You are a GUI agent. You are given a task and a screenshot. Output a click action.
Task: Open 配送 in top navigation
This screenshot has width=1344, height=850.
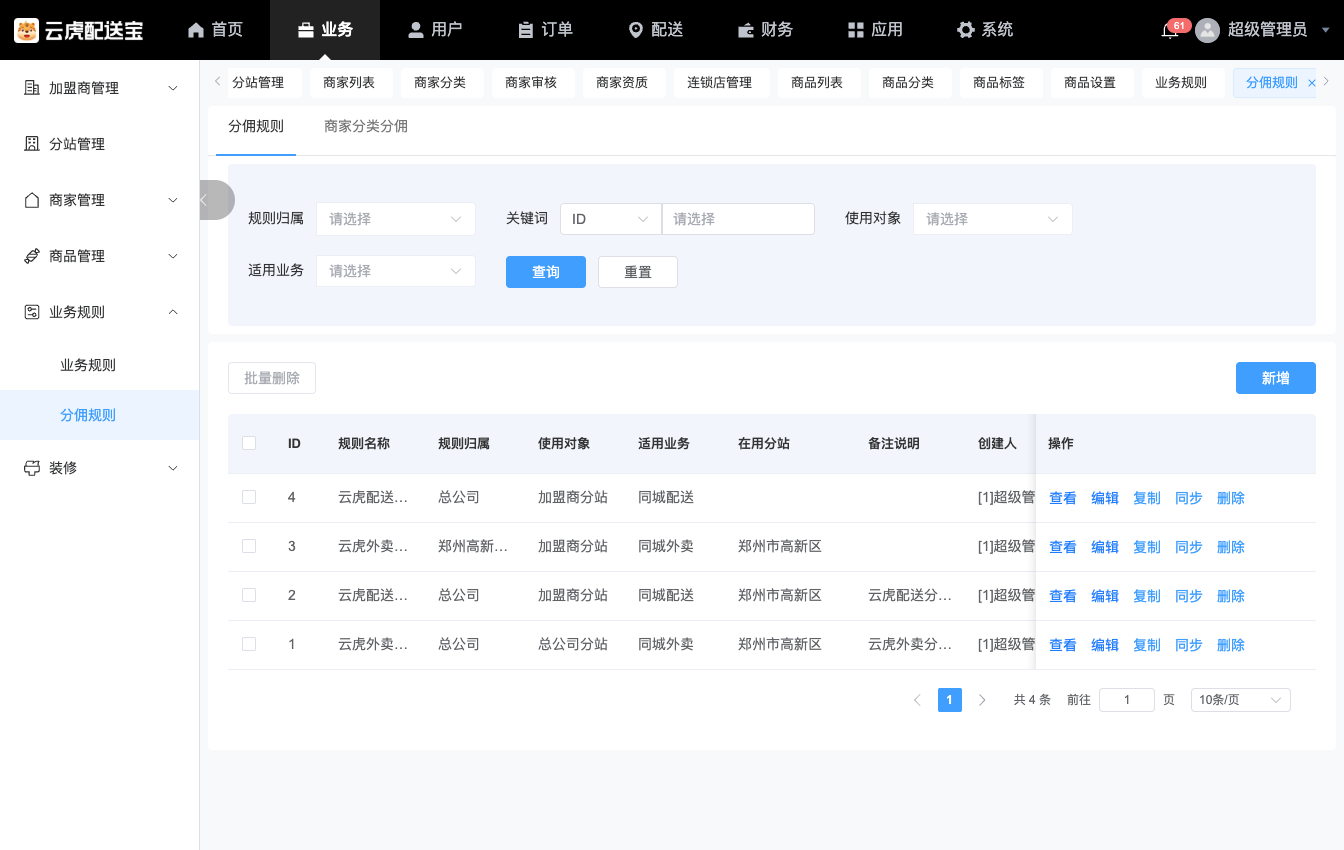(655, 30)
